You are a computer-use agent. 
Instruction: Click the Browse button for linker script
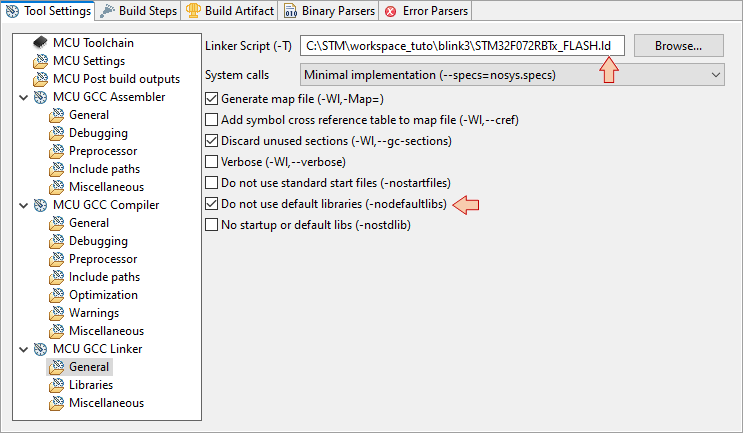[x=679, y=45]
